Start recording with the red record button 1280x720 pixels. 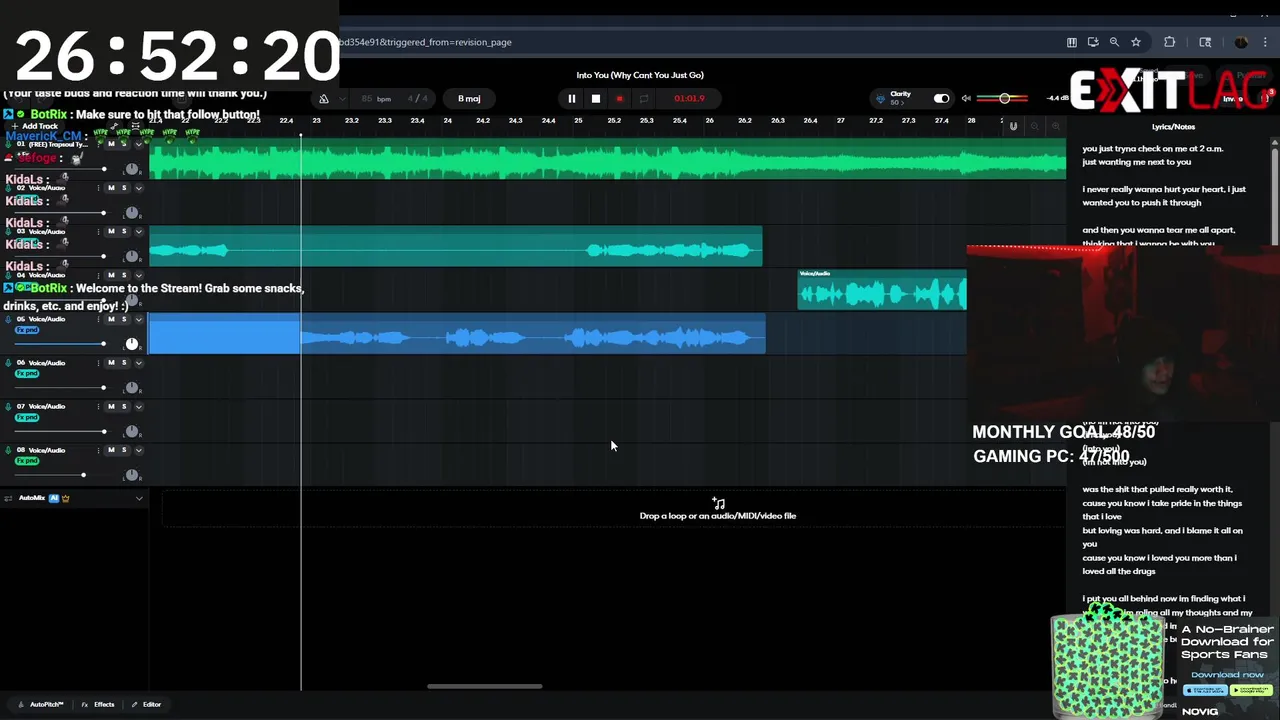coord(619,98)
